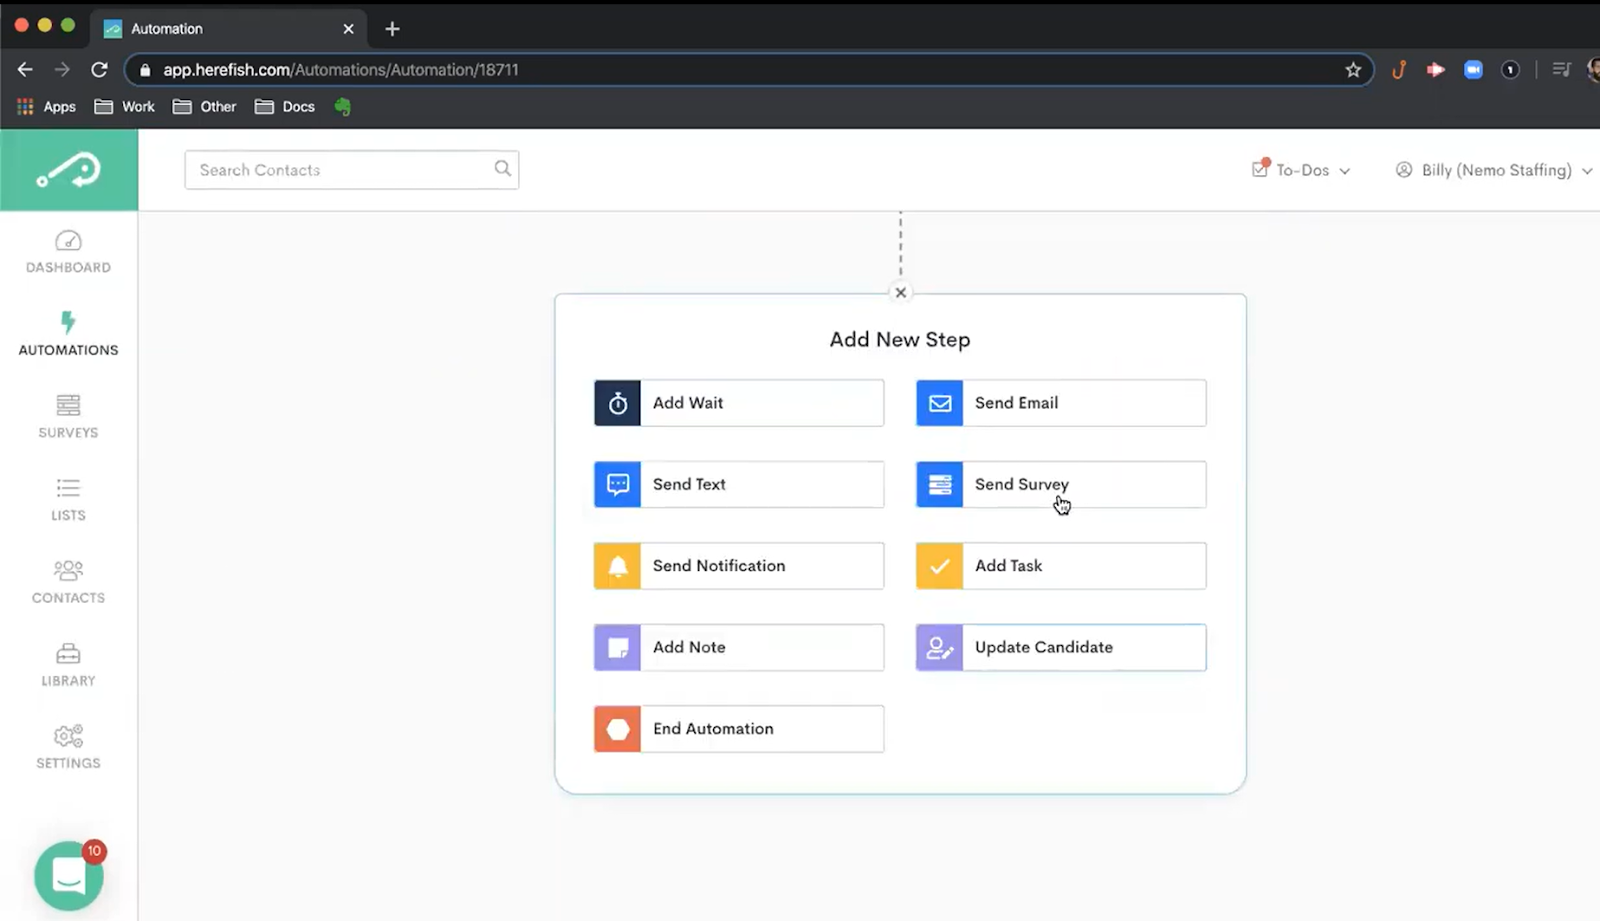Image resolution: width=1600 pixels, height=921 pixels.
Task: Click the Add Wait stopwatch icon
Action: pos(618,403)
